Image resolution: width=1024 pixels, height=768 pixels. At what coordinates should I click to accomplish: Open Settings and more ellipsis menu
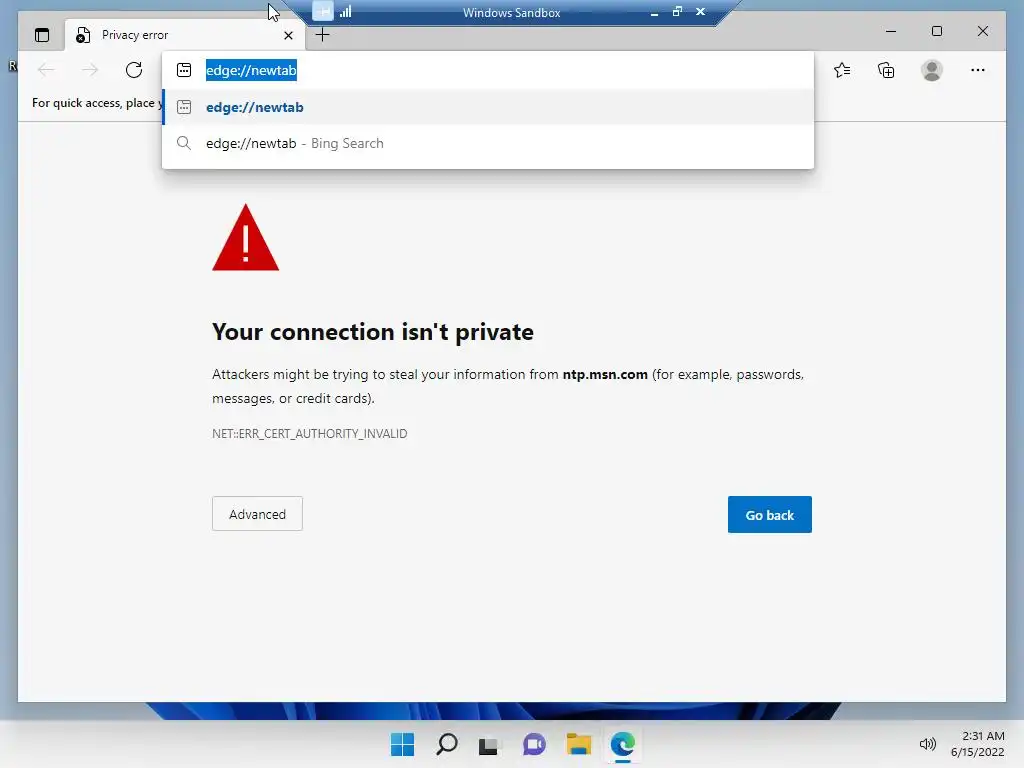[x=978, y=70]
